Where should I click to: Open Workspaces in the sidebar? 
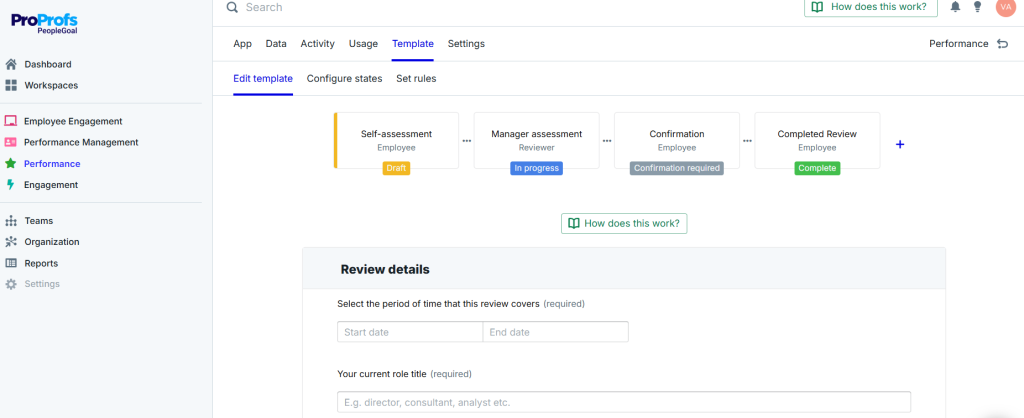pos(52,86)
